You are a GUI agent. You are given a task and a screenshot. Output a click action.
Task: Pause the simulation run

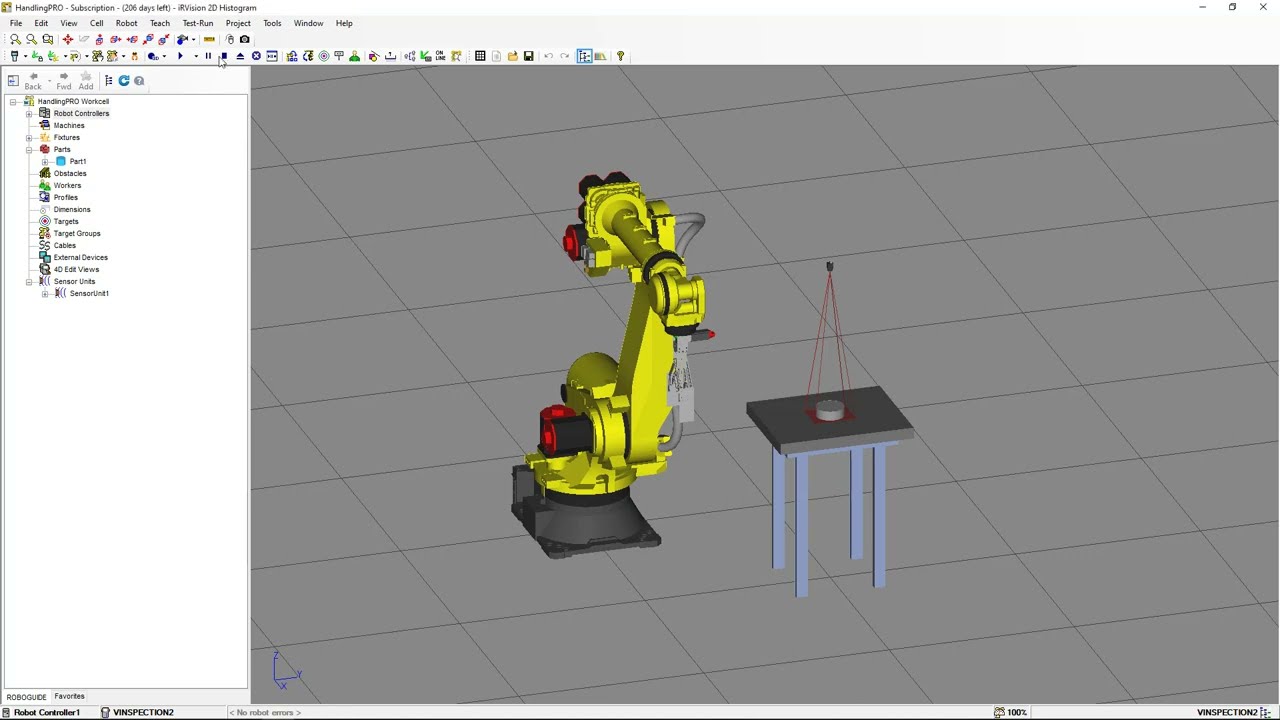(x=208, y=56)
